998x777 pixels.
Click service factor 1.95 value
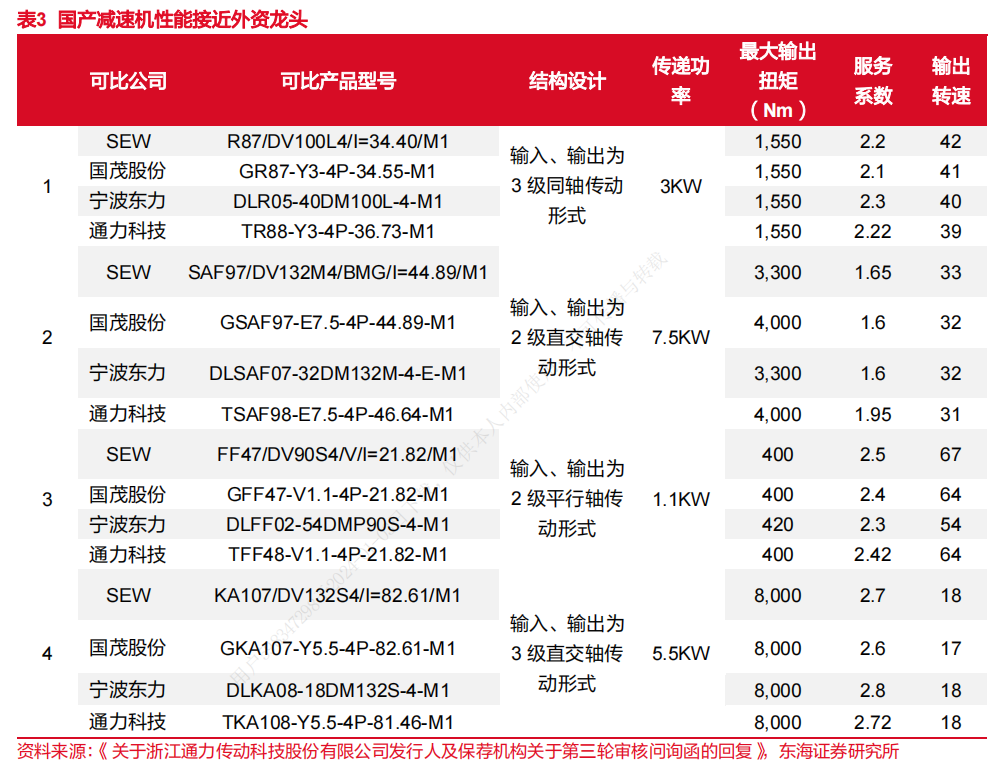[873, 415]
